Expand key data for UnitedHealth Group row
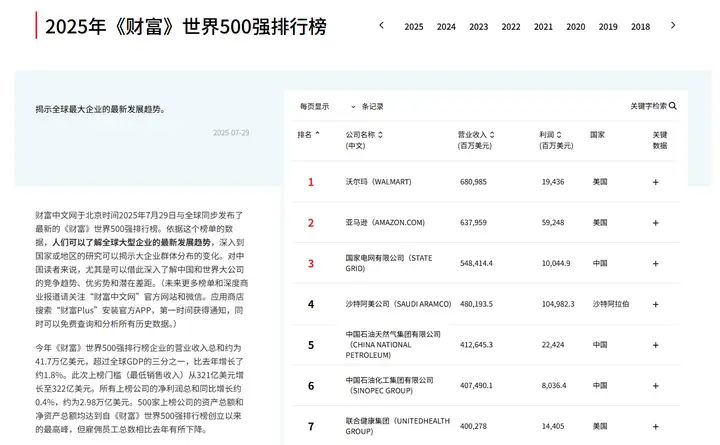 point(656,427)
